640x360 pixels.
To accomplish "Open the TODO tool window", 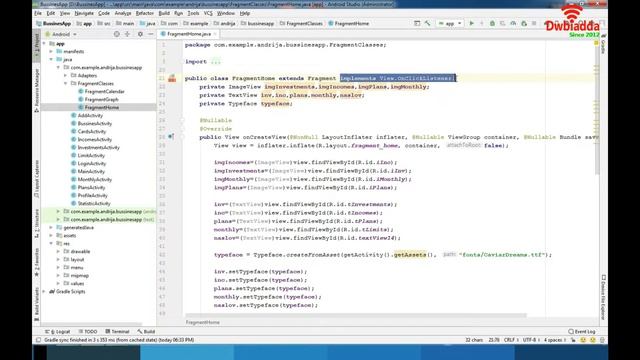I will coord(88,332).
